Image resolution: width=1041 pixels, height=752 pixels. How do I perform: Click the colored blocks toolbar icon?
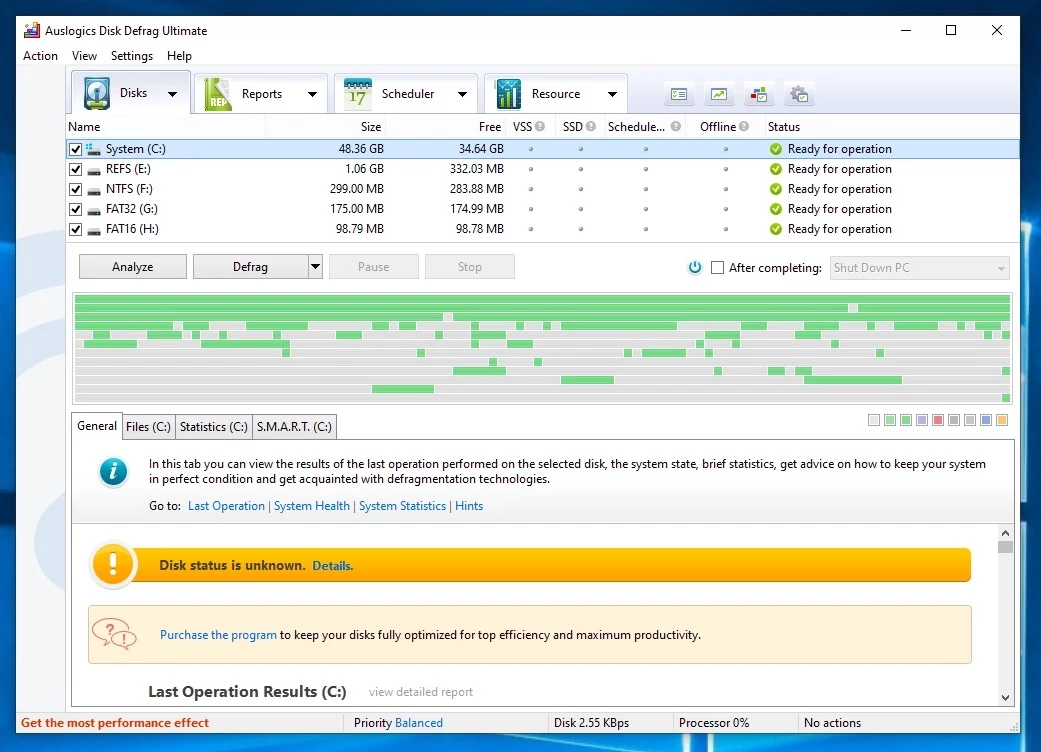click(x=759, y=94)
